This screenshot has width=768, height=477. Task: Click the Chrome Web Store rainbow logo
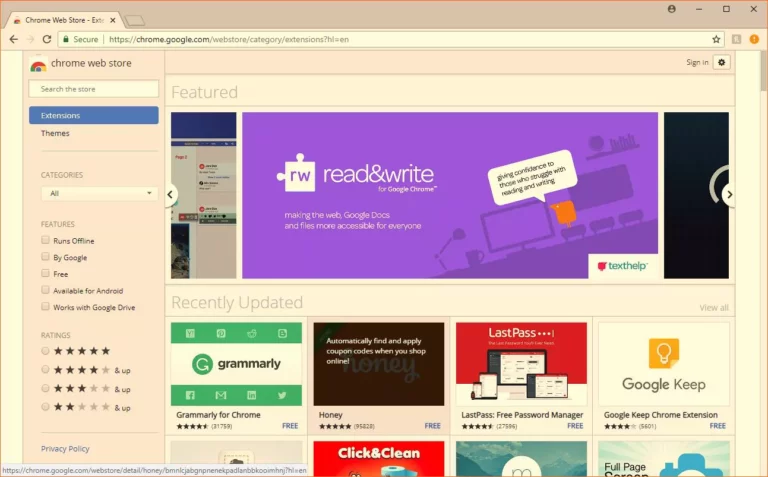click(x=38, y=65)
